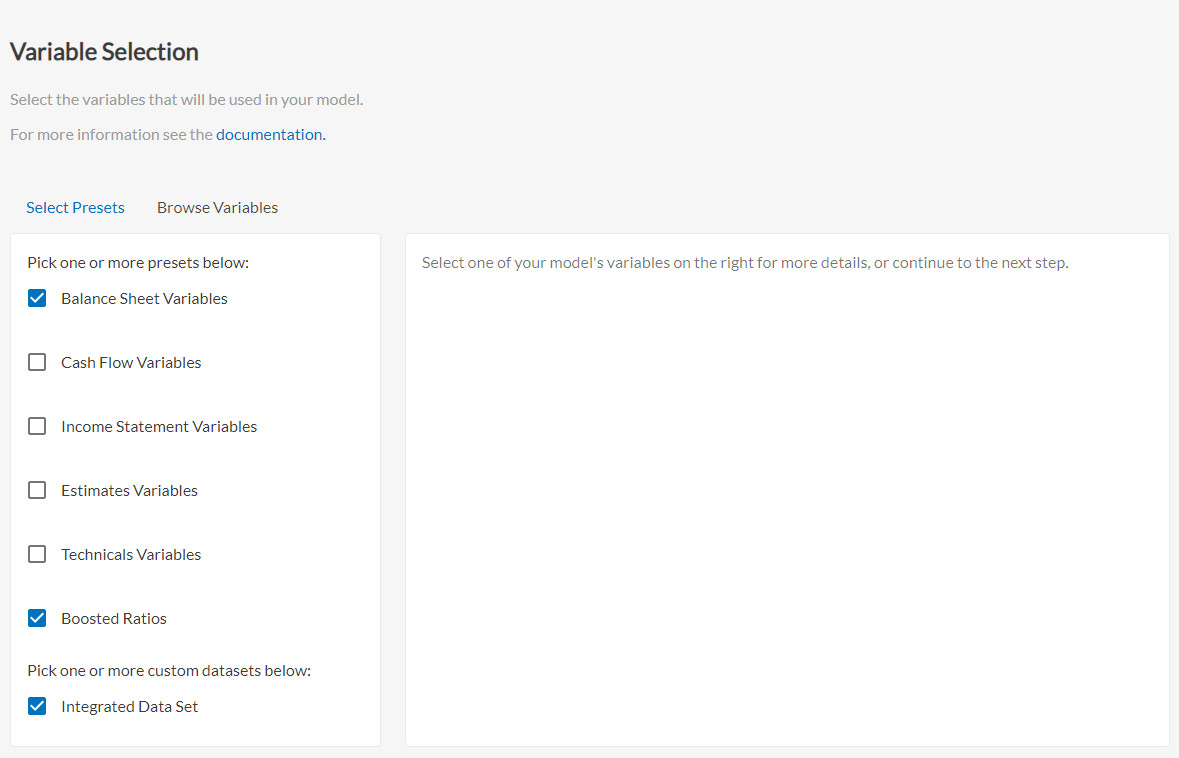Deselect the Integrated Data Set checkbox
Viewport: 1179px width, 758px height.
37,706
